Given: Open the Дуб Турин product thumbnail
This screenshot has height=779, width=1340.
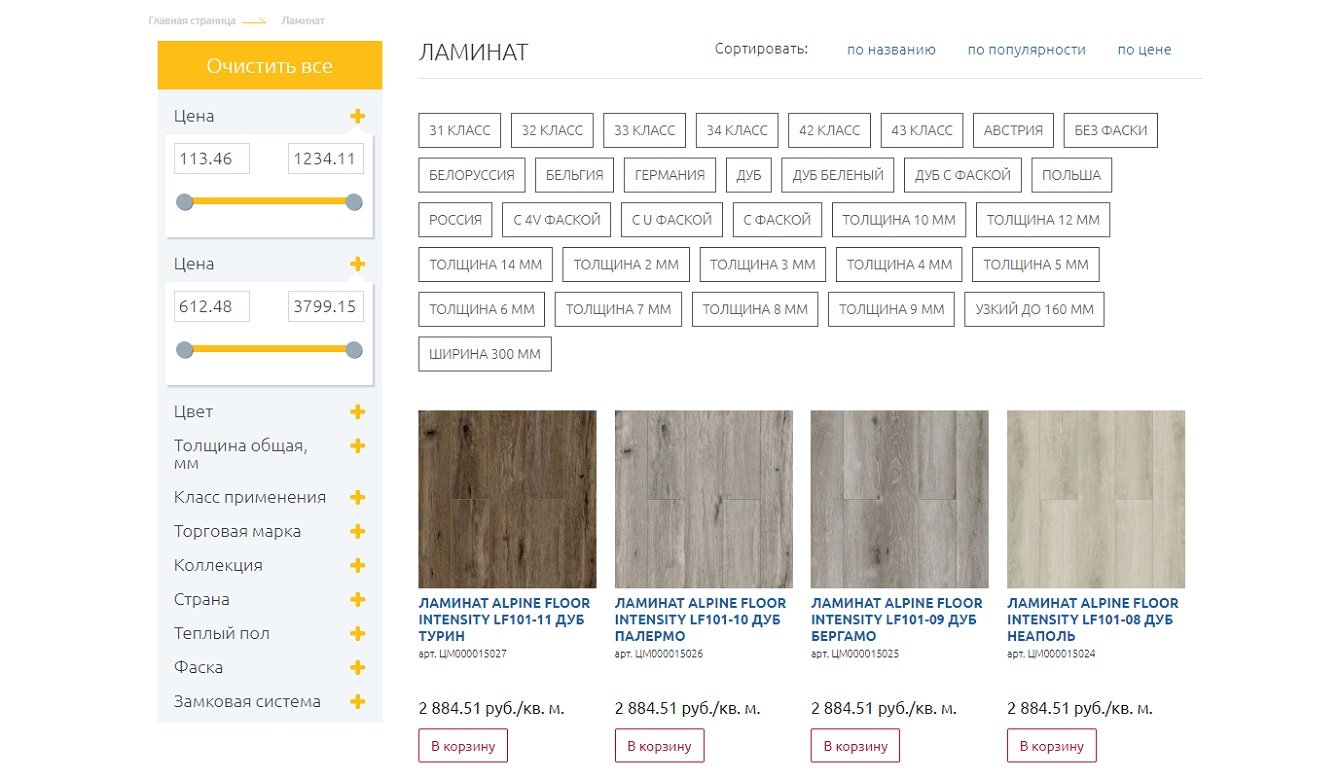Looking at the screenshot, I should [x=507, y=499].
